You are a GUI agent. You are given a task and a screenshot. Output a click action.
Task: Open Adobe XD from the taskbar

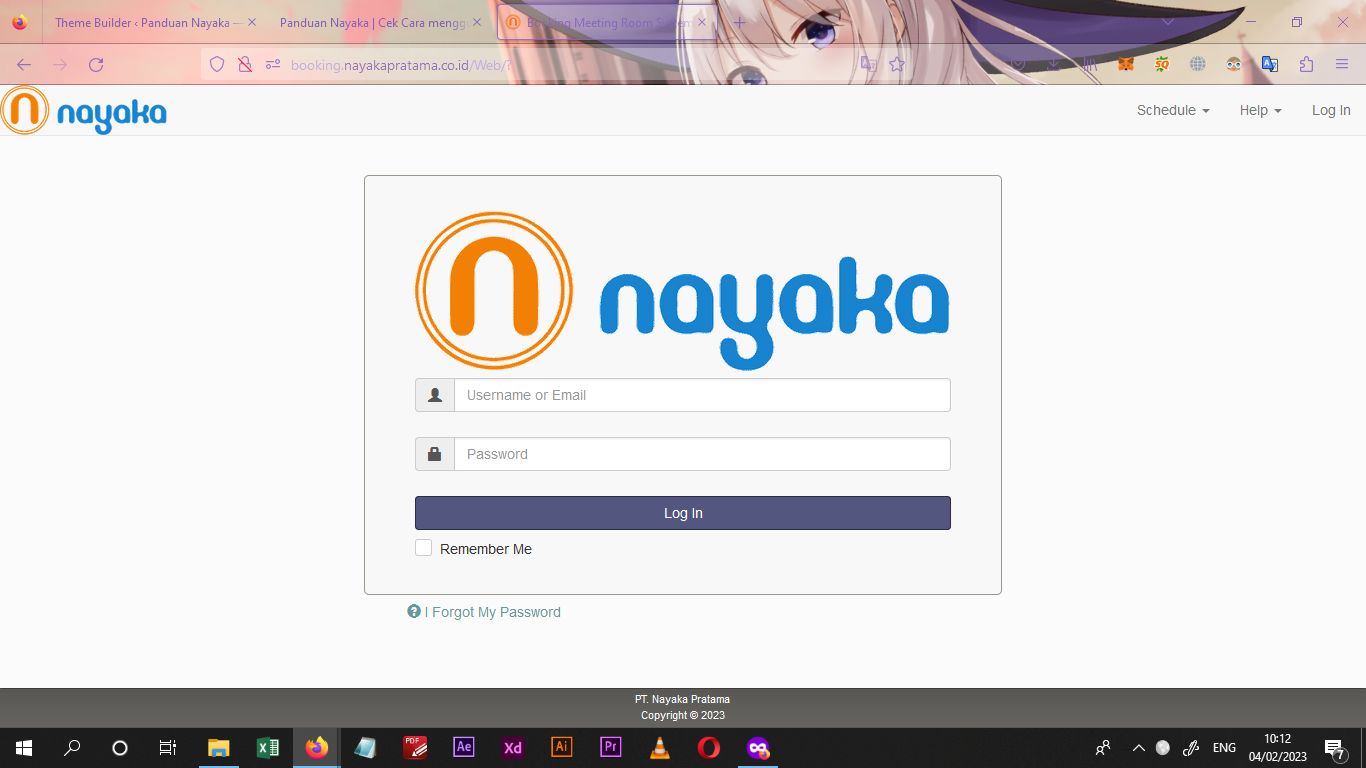[513, 748]
